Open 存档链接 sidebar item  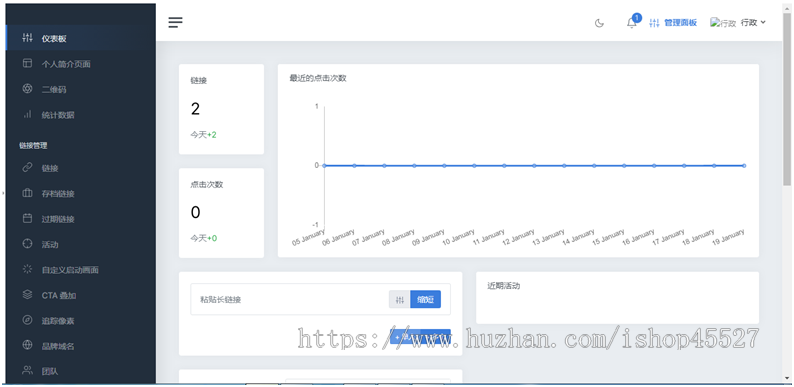[81, 194]
